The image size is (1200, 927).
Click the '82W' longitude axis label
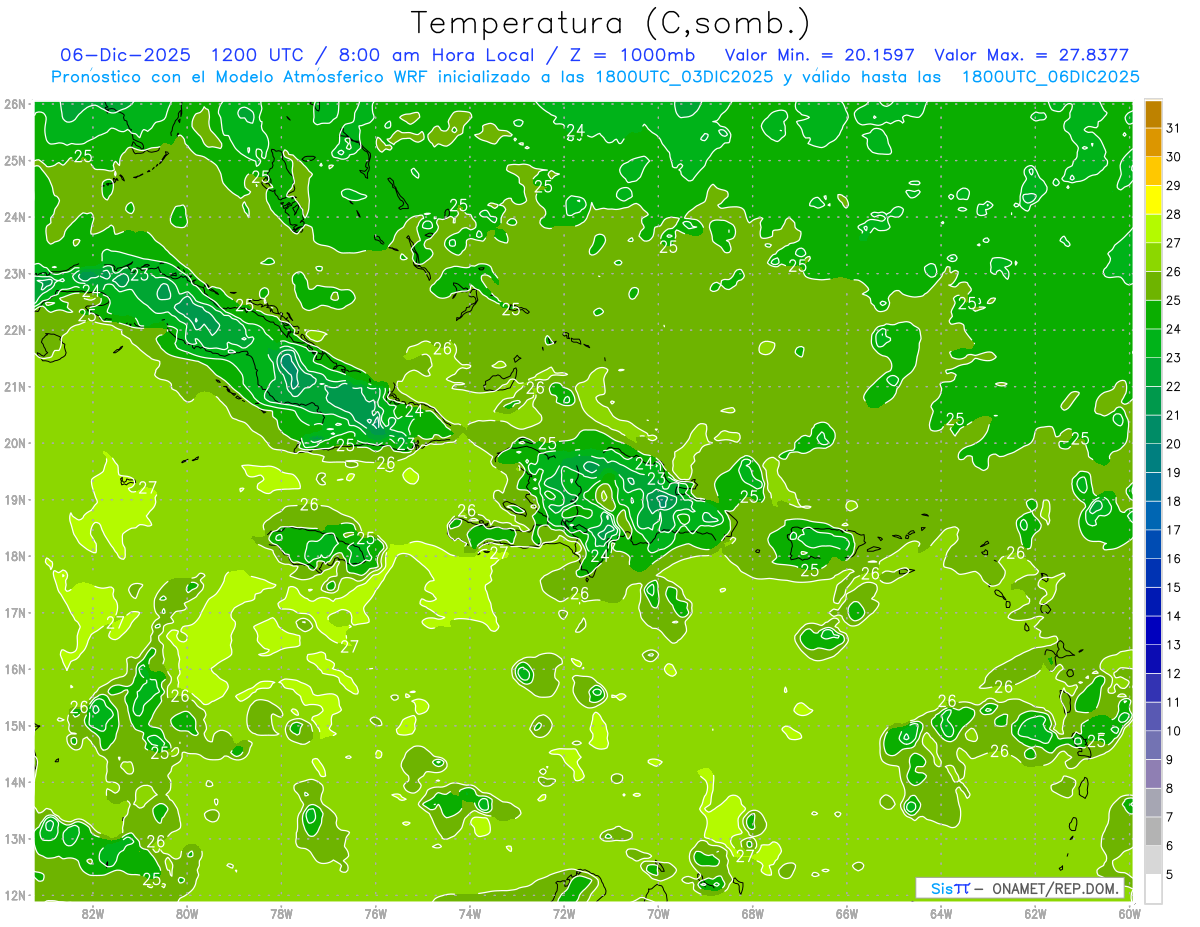93,913
